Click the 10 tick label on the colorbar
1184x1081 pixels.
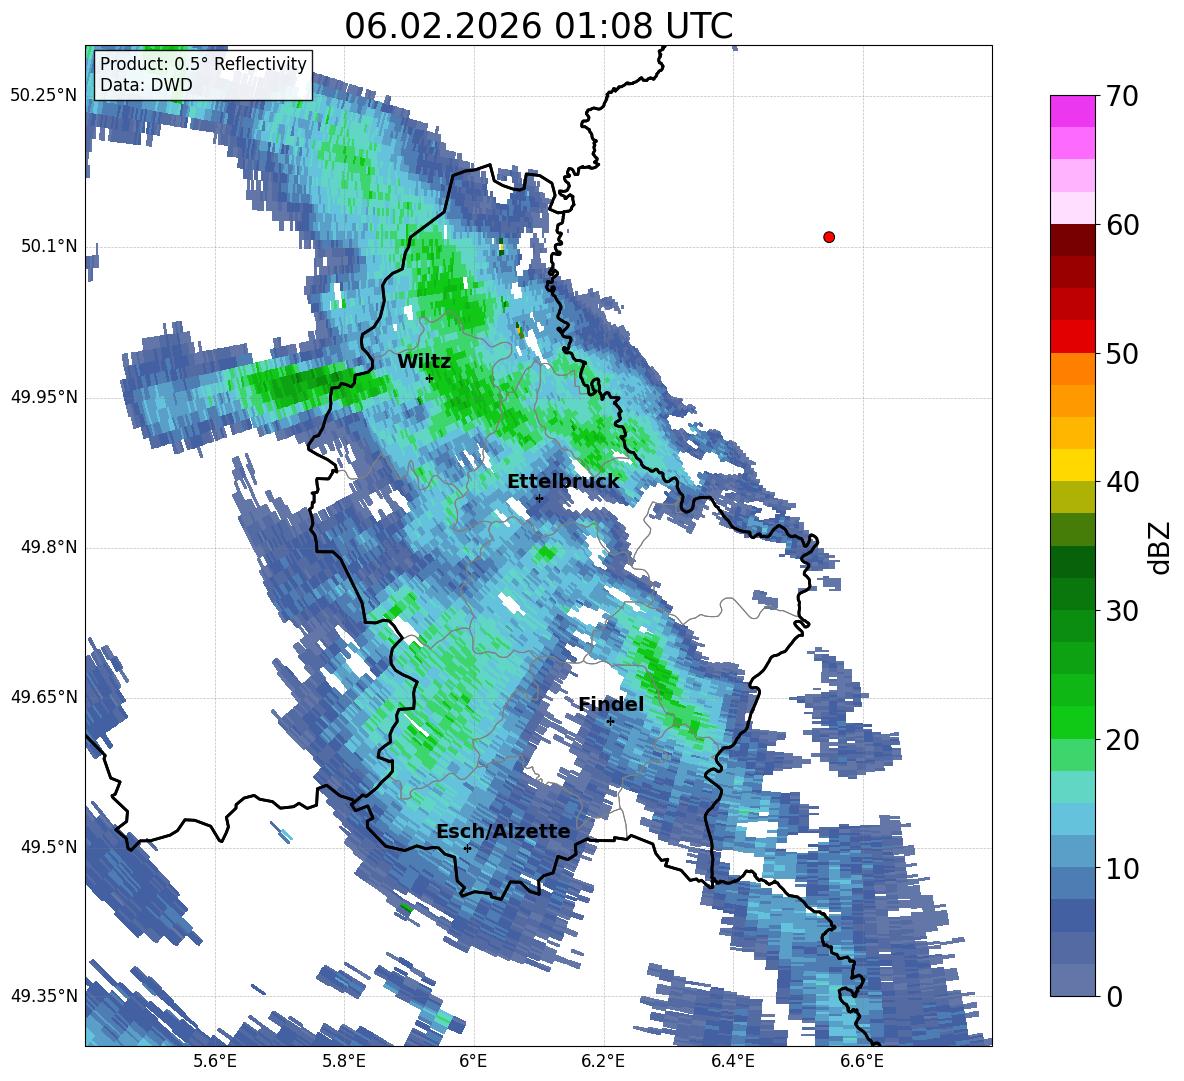1121,869
